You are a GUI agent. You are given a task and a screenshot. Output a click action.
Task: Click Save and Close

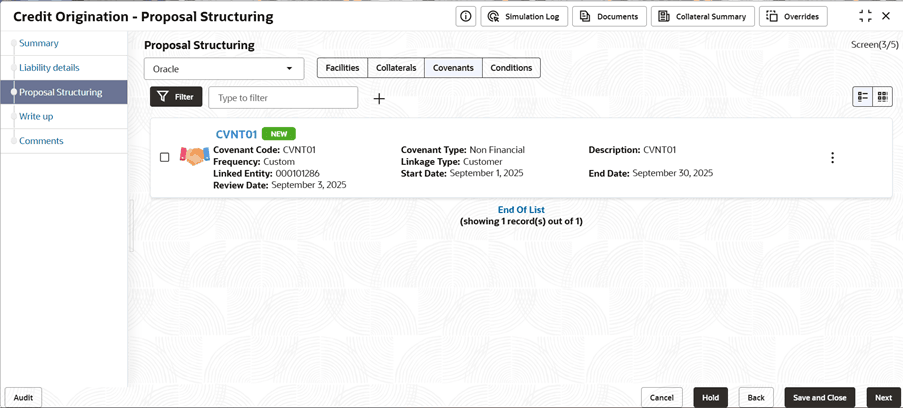point(819,398)
